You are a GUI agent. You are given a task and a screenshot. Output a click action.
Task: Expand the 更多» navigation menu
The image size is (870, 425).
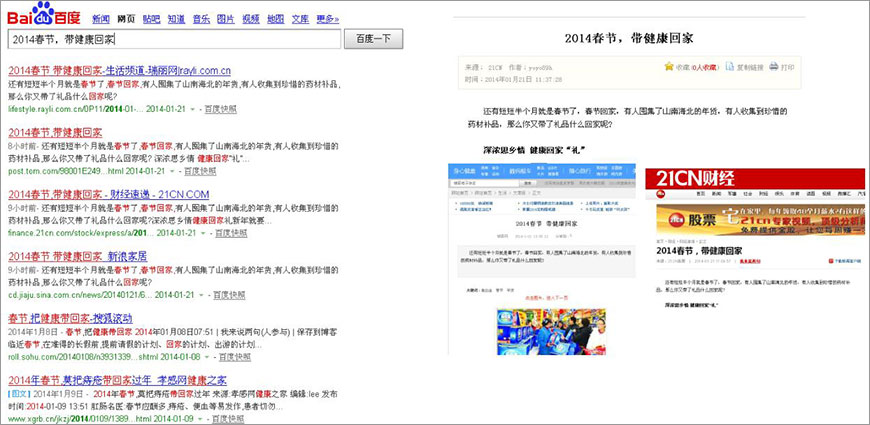point(327,19)
